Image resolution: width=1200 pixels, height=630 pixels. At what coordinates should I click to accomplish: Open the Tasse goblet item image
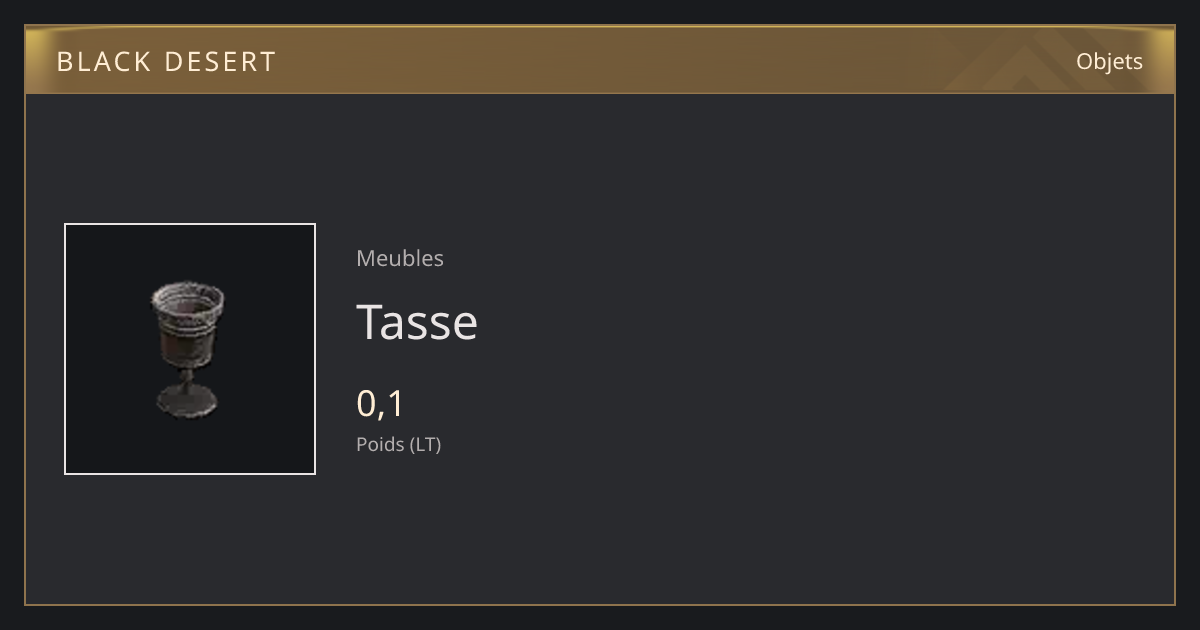(190, 349)
